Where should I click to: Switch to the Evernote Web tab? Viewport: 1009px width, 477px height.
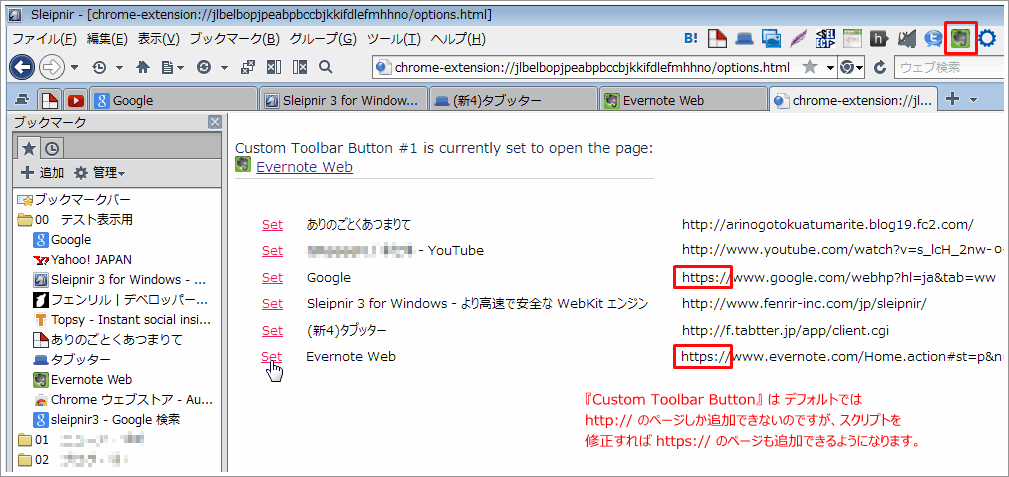coord(683,100)
